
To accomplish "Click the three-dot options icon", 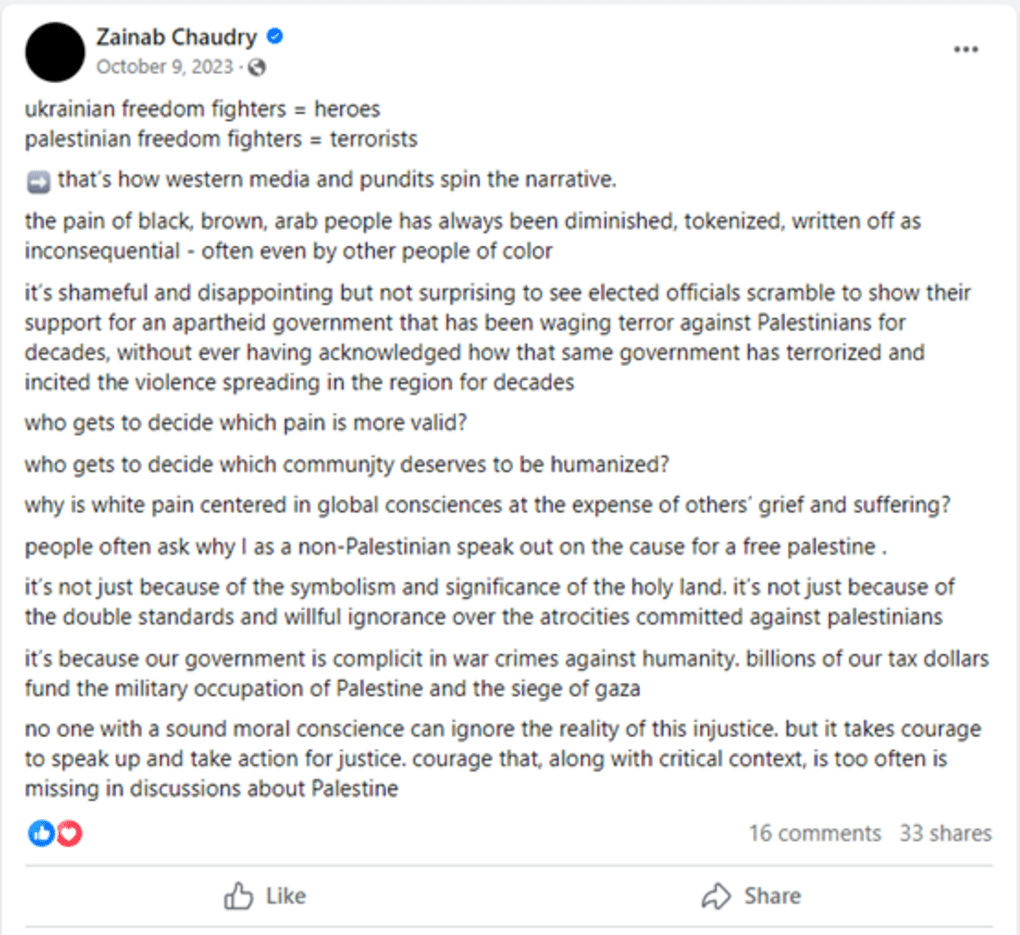I will [967, 47].
